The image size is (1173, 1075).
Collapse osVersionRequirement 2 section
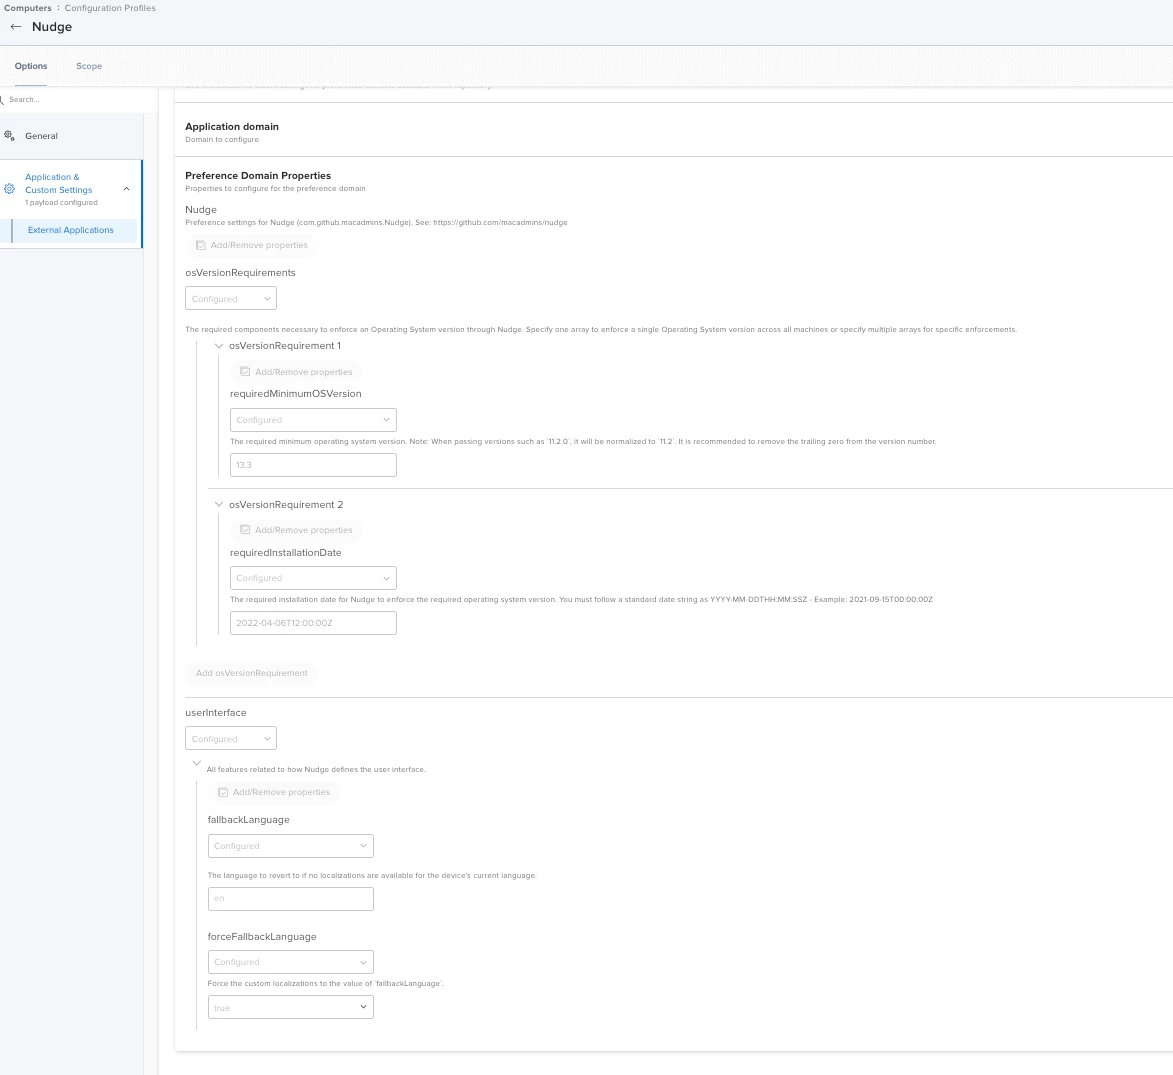pos(218,504)
